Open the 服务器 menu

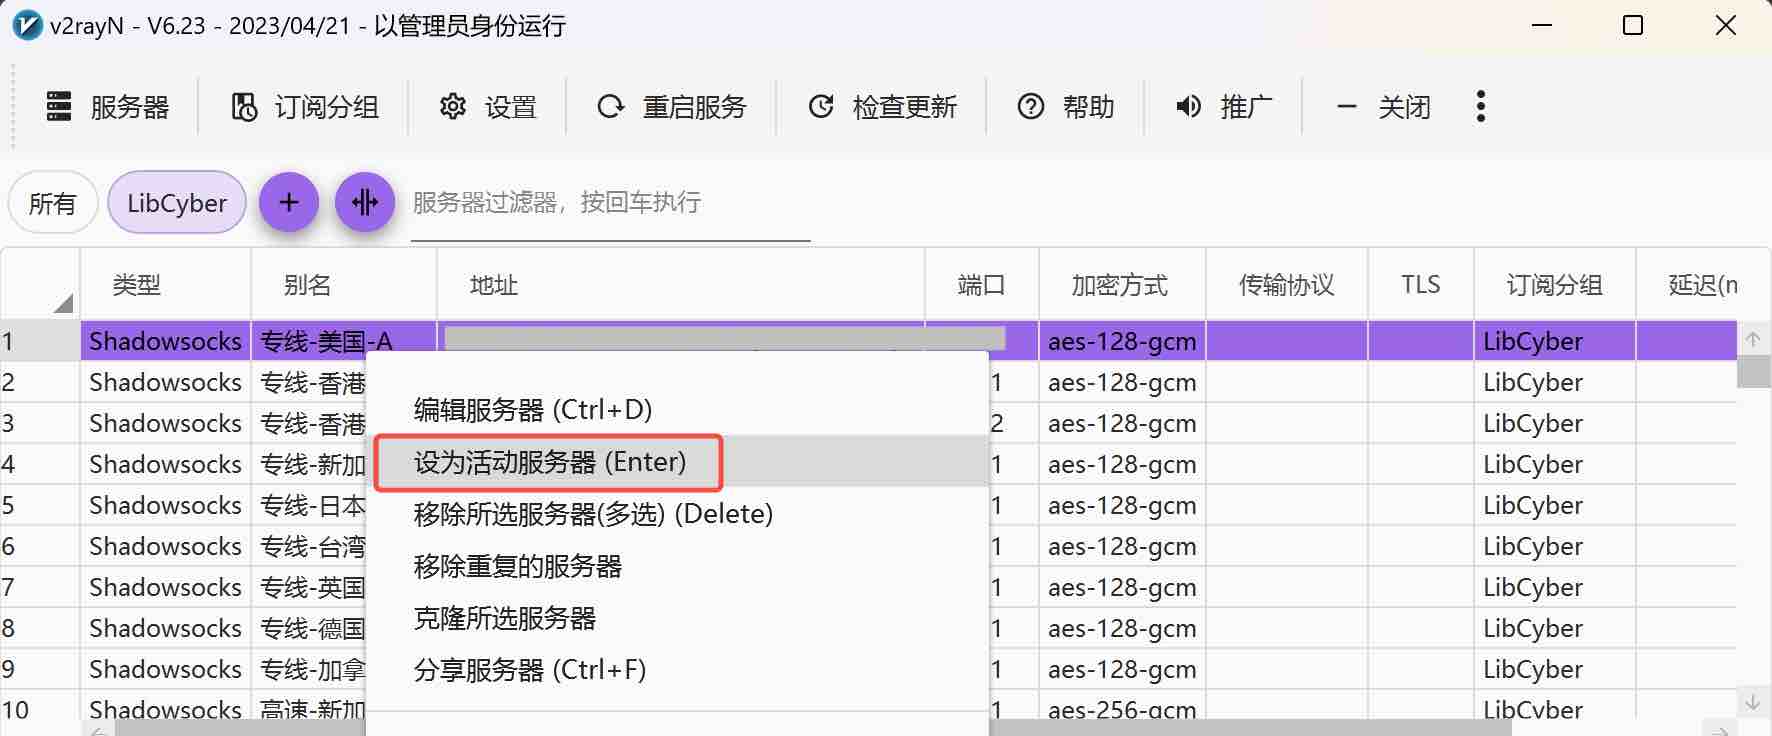[108, 107]
